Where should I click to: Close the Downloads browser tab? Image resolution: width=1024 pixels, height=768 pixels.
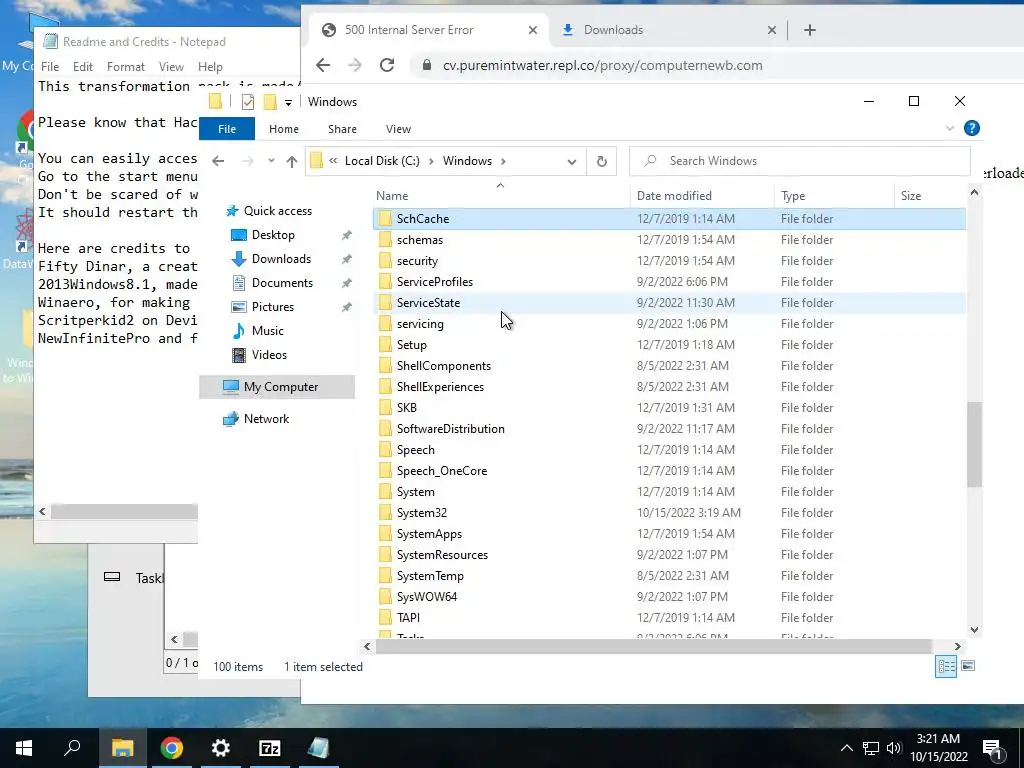click(771, 30)
